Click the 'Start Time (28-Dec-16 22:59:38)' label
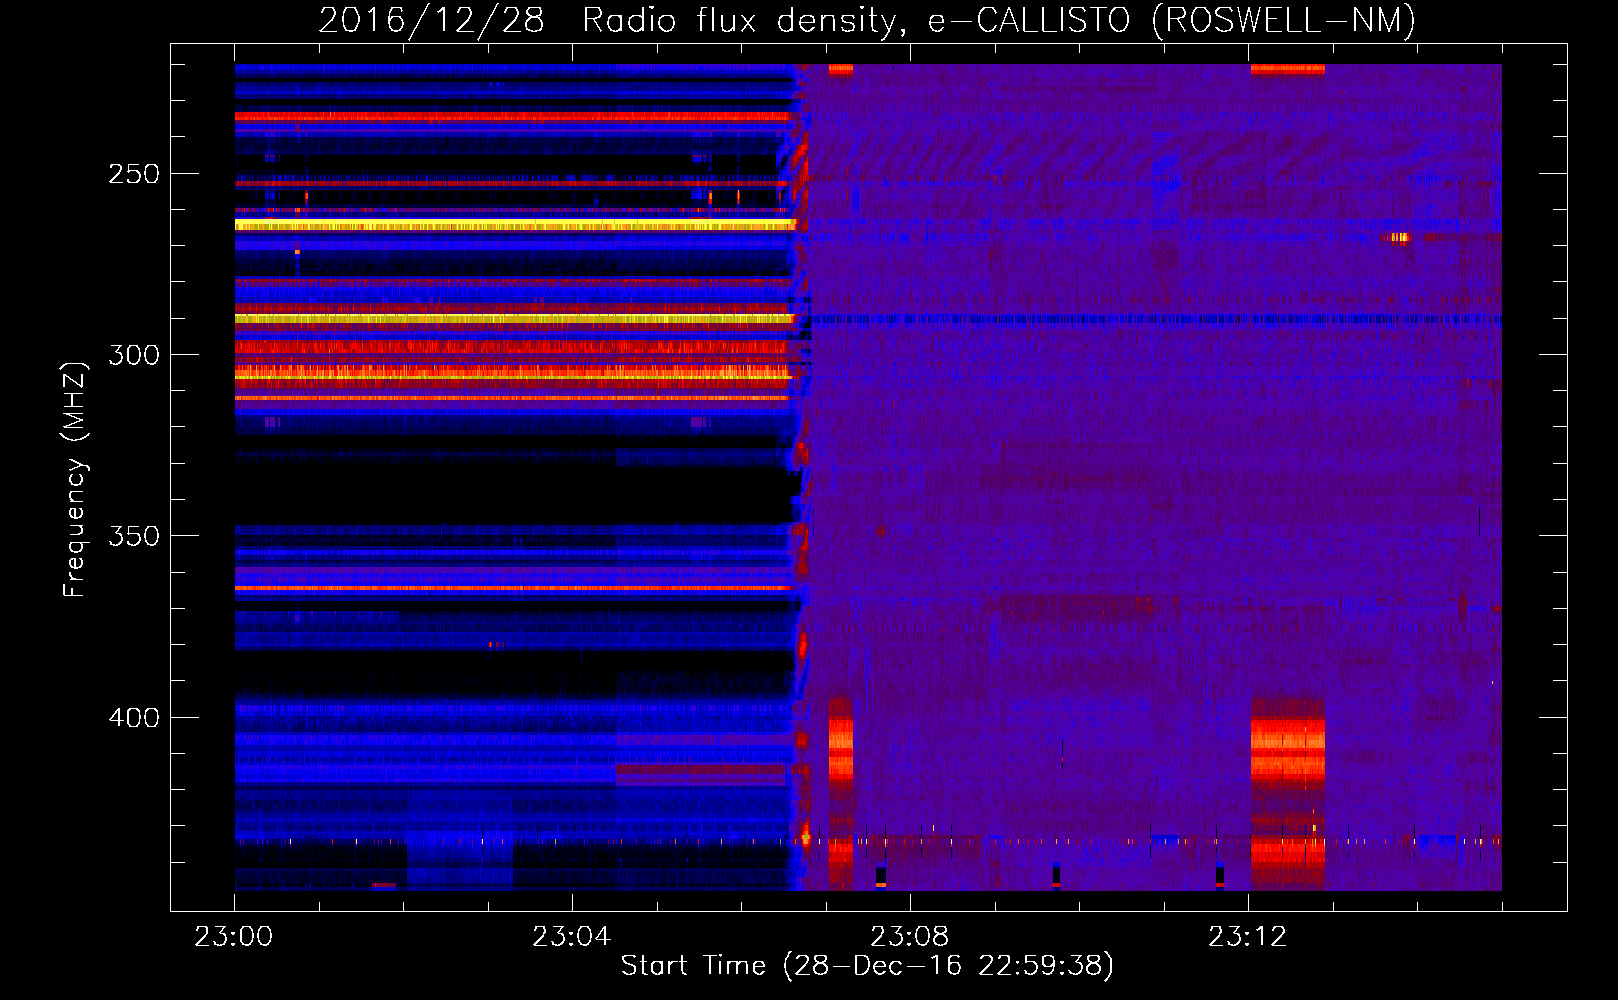 [x=867, y=965]
